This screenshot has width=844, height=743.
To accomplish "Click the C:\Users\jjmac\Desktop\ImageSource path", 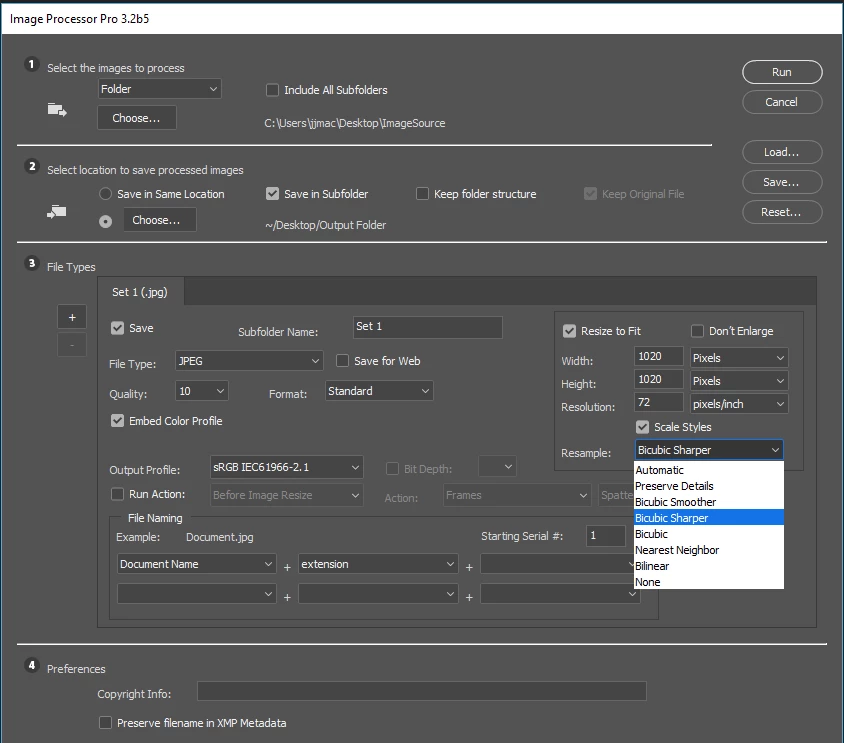I will 355,123.
